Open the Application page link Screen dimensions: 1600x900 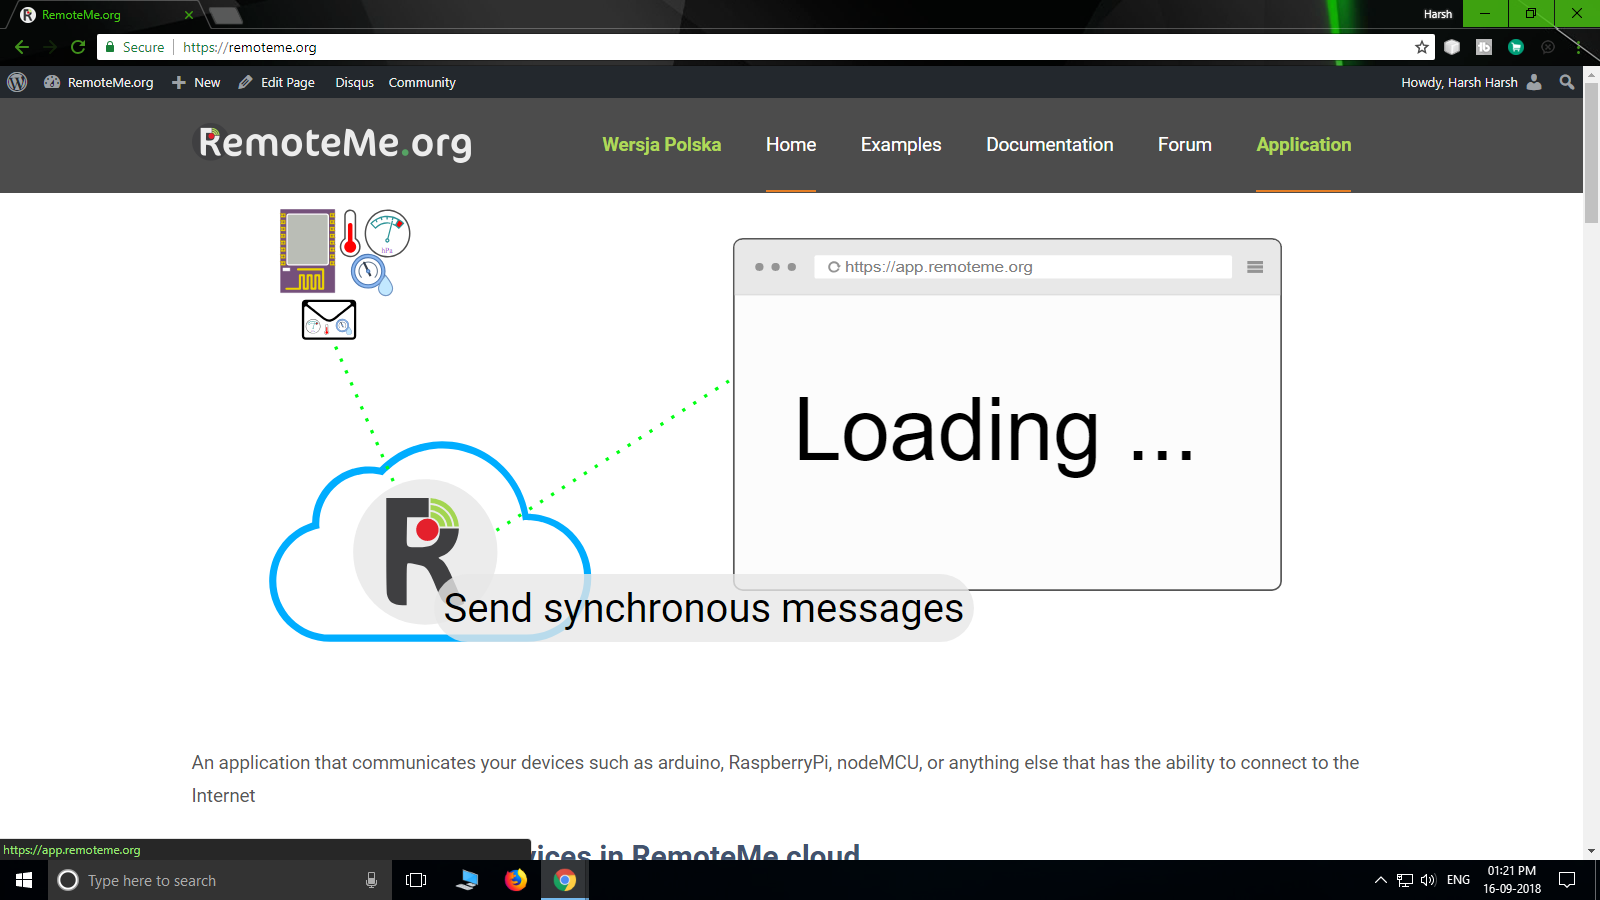(x=1303, y=144)
